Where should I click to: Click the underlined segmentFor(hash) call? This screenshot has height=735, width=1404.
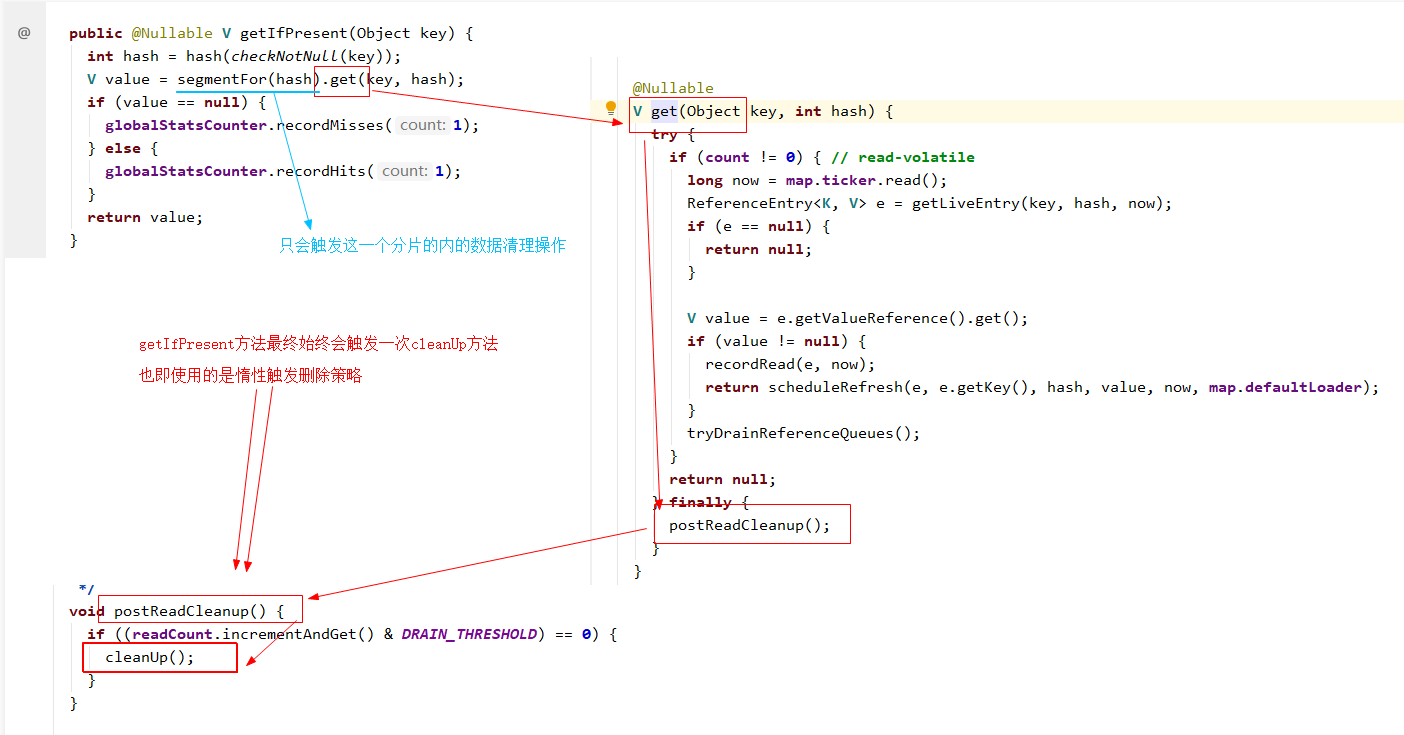tap(247, 79)
